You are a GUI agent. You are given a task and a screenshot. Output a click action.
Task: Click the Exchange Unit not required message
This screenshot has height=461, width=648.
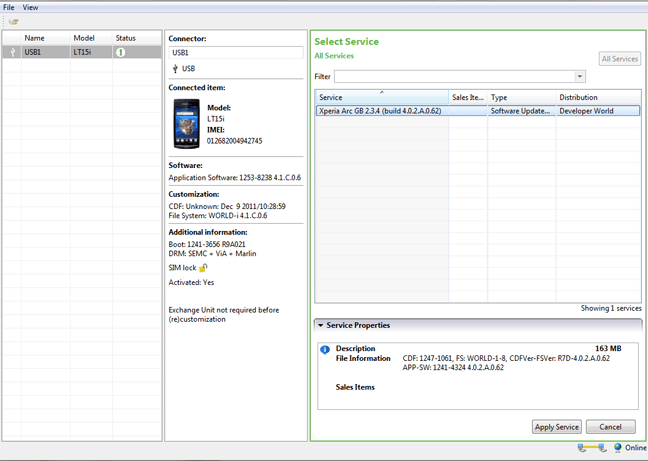224,314
